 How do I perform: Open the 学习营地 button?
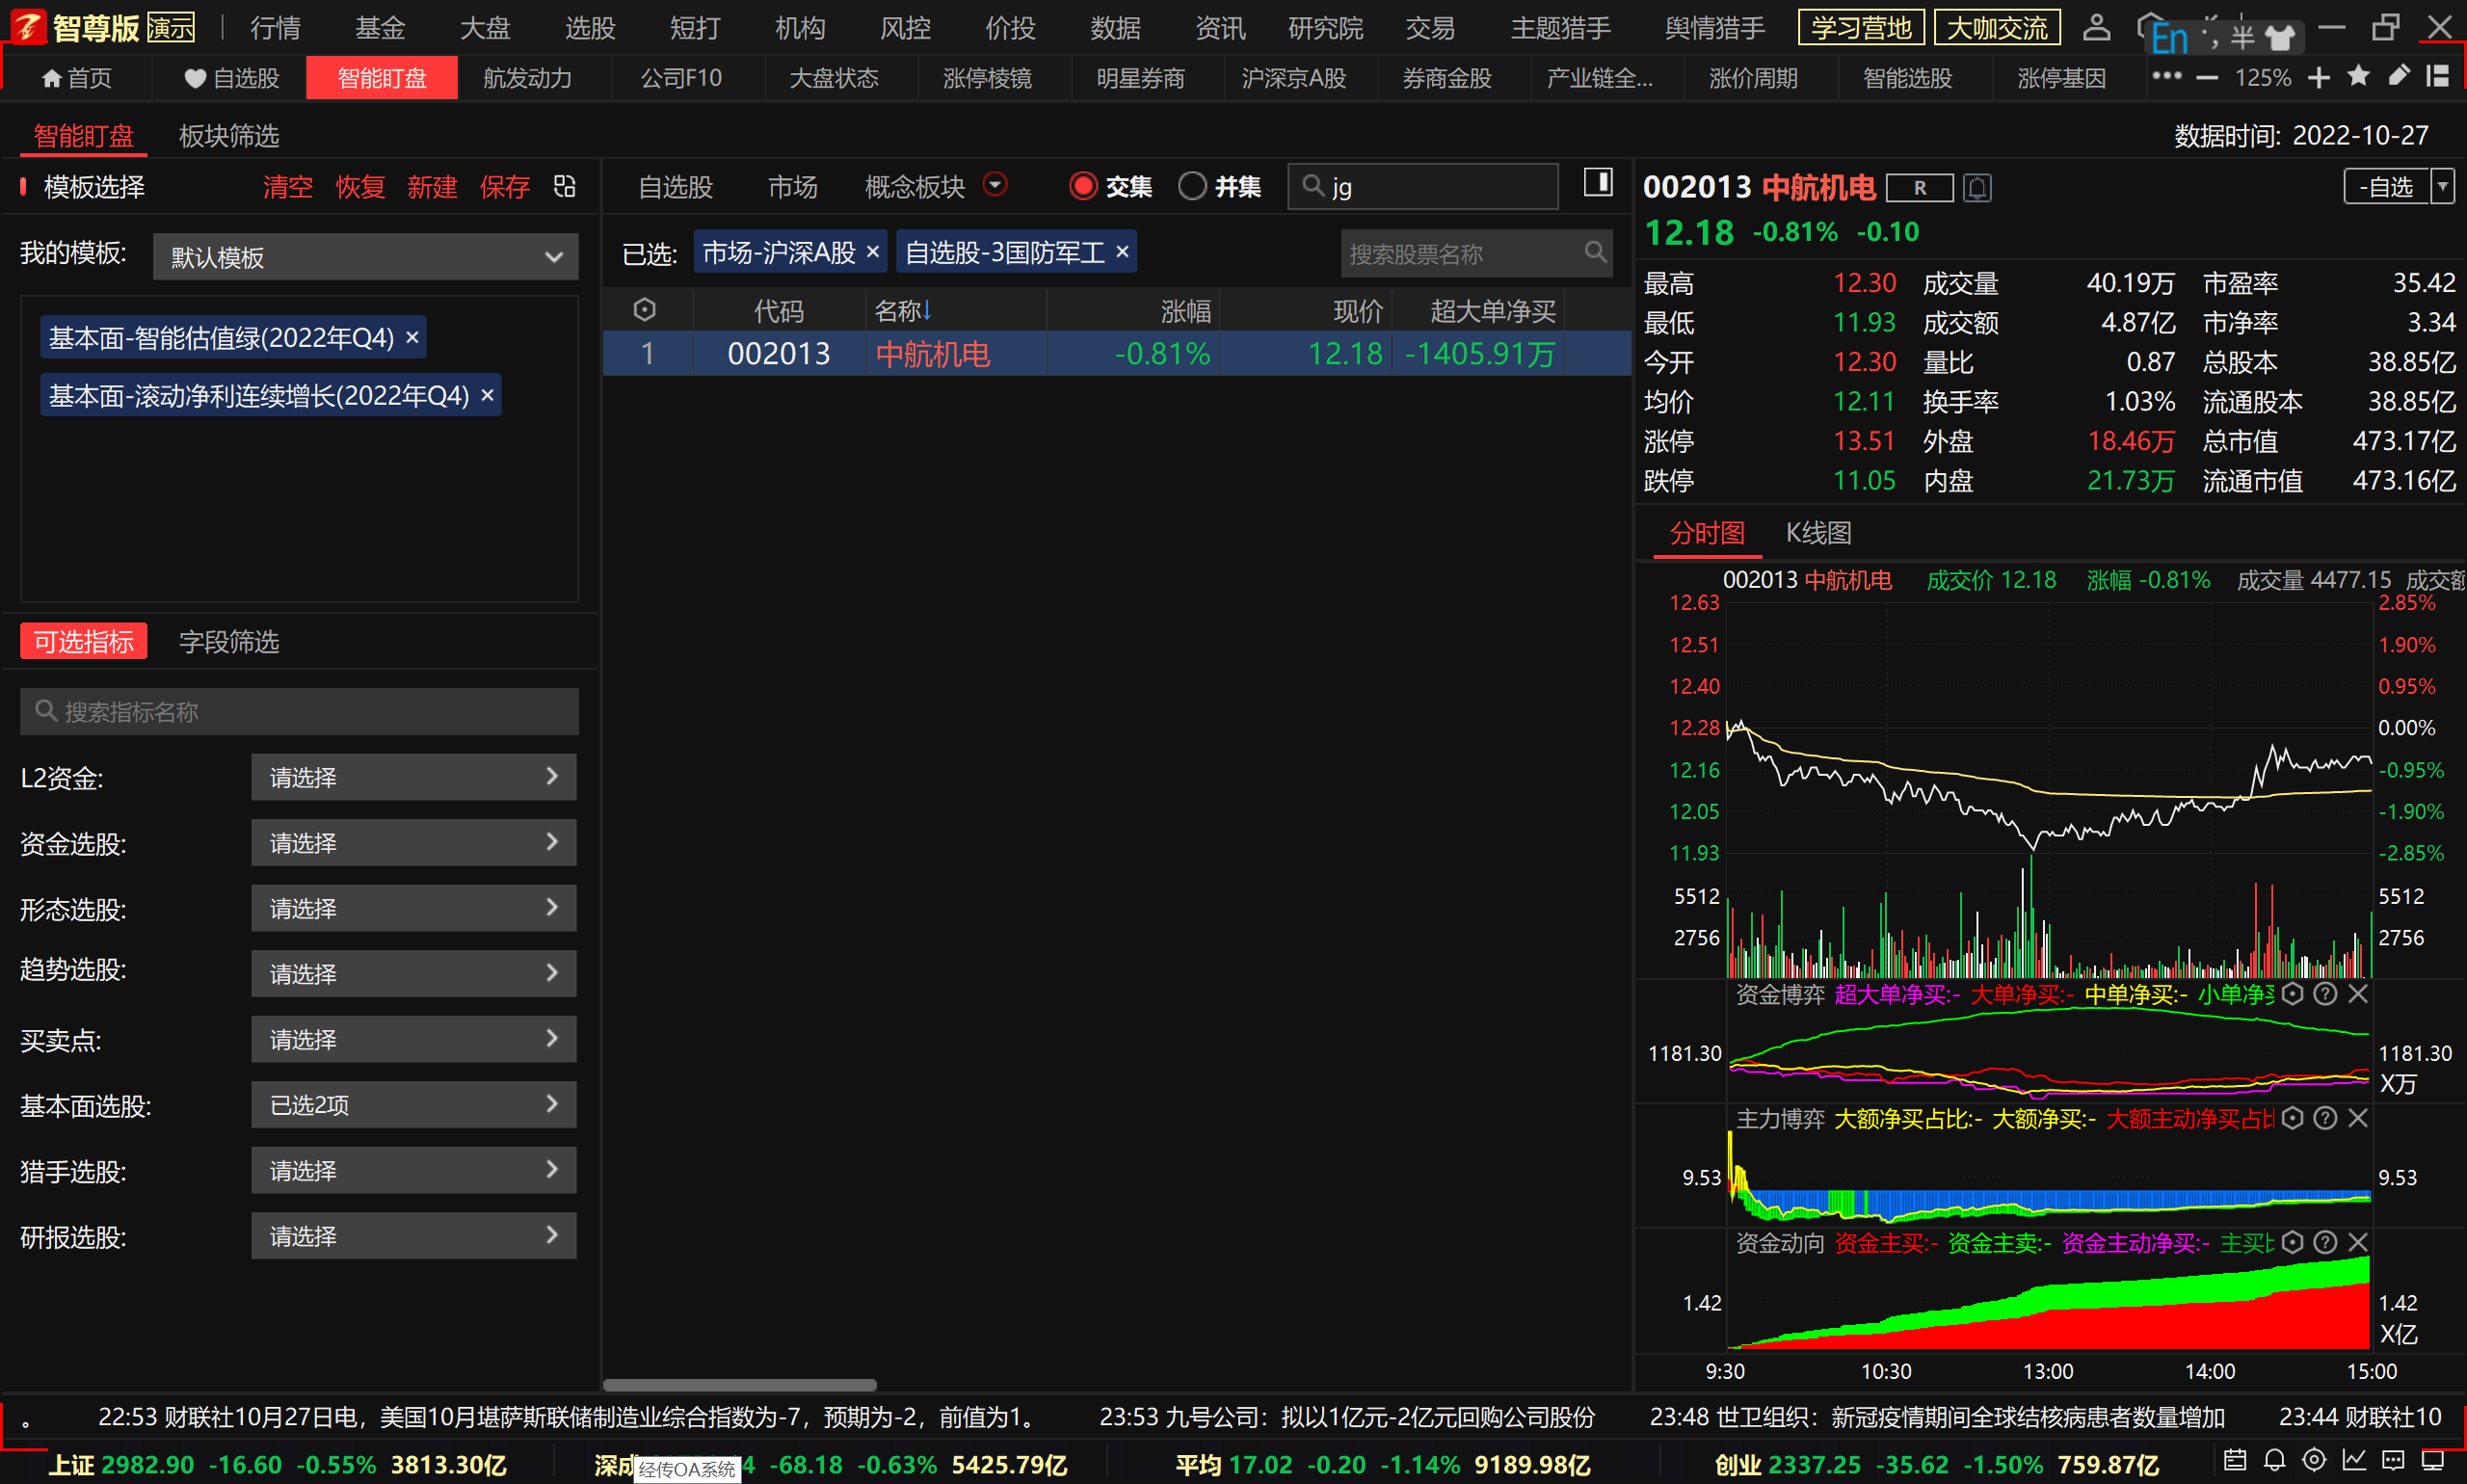pos(1861,28)
